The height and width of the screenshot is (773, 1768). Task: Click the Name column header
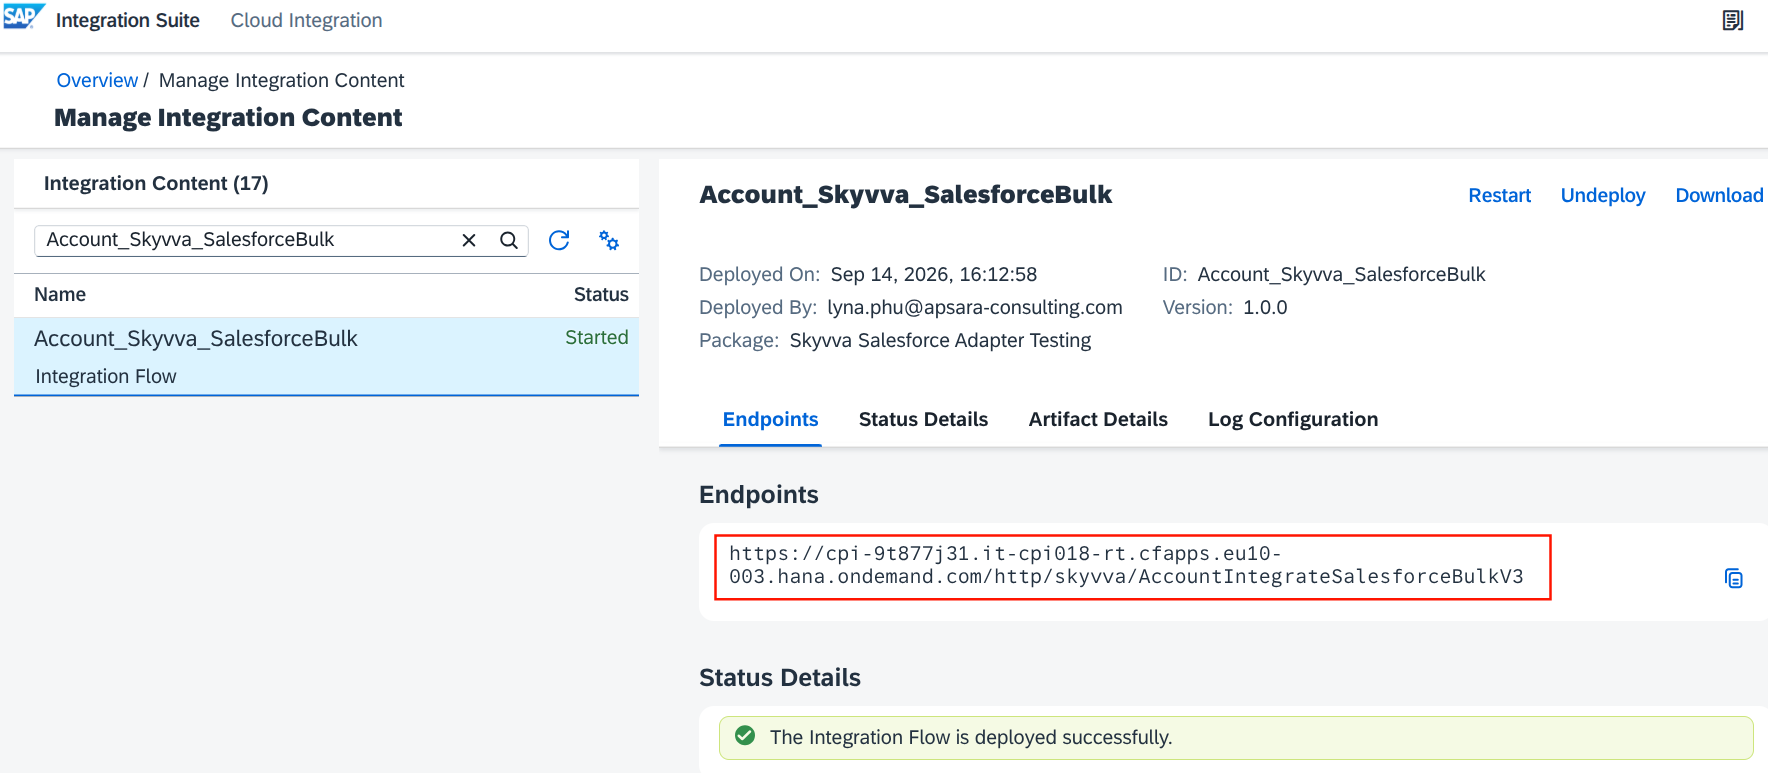[60, 294]
